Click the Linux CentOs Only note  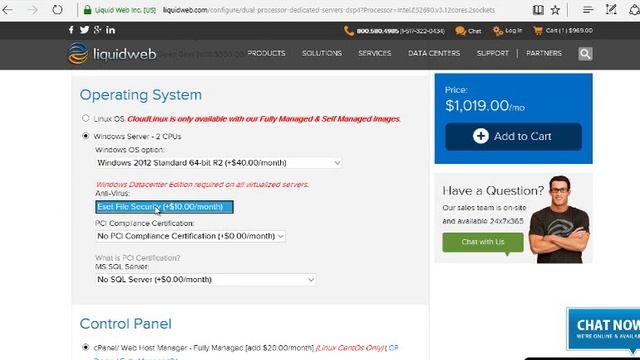click(351, 348)
